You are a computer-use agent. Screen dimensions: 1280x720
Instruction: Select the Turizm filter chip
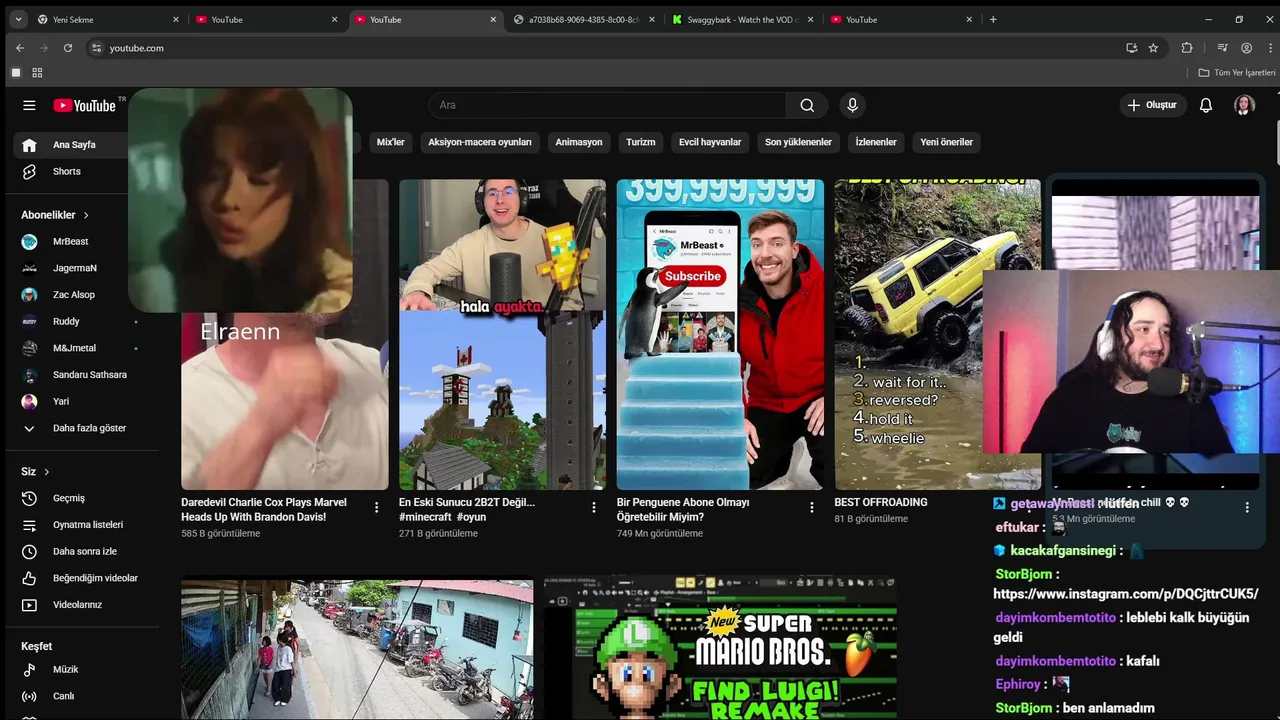point(641,142)
